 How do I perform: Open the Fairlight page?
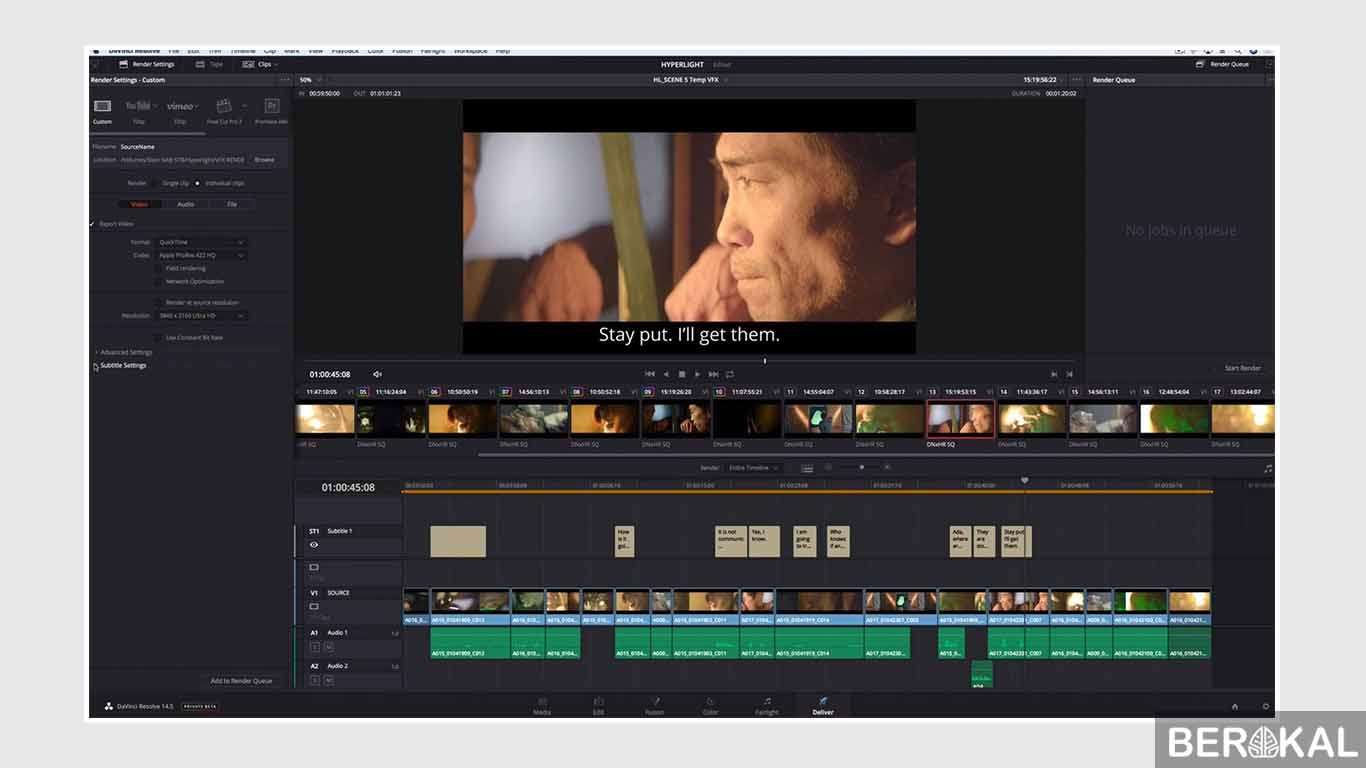click(x=766, y=705)
